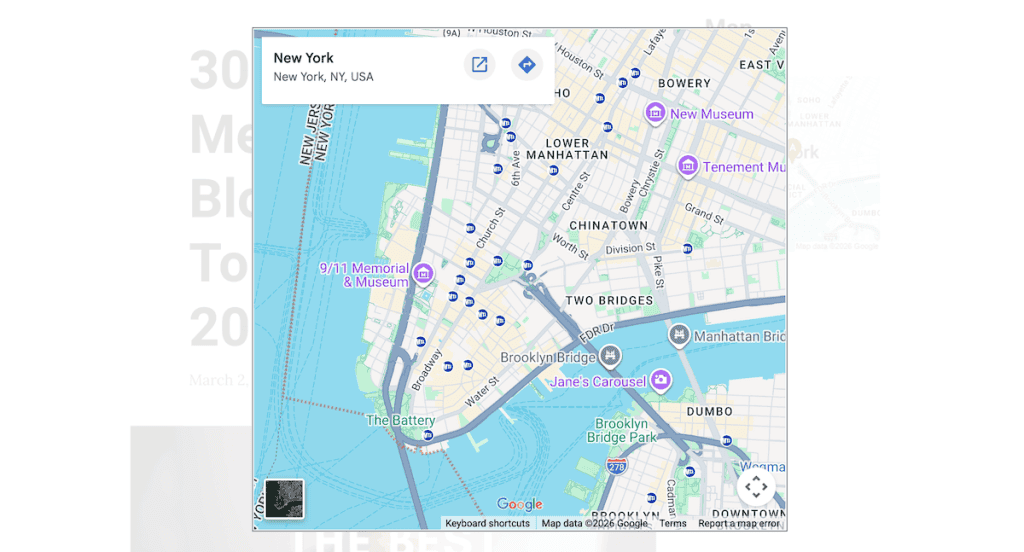Image resolution: width=1024 pixels, height=552 pixels.
Task: Click the DUMBO neighborhood label
Action: coord(710,412)
